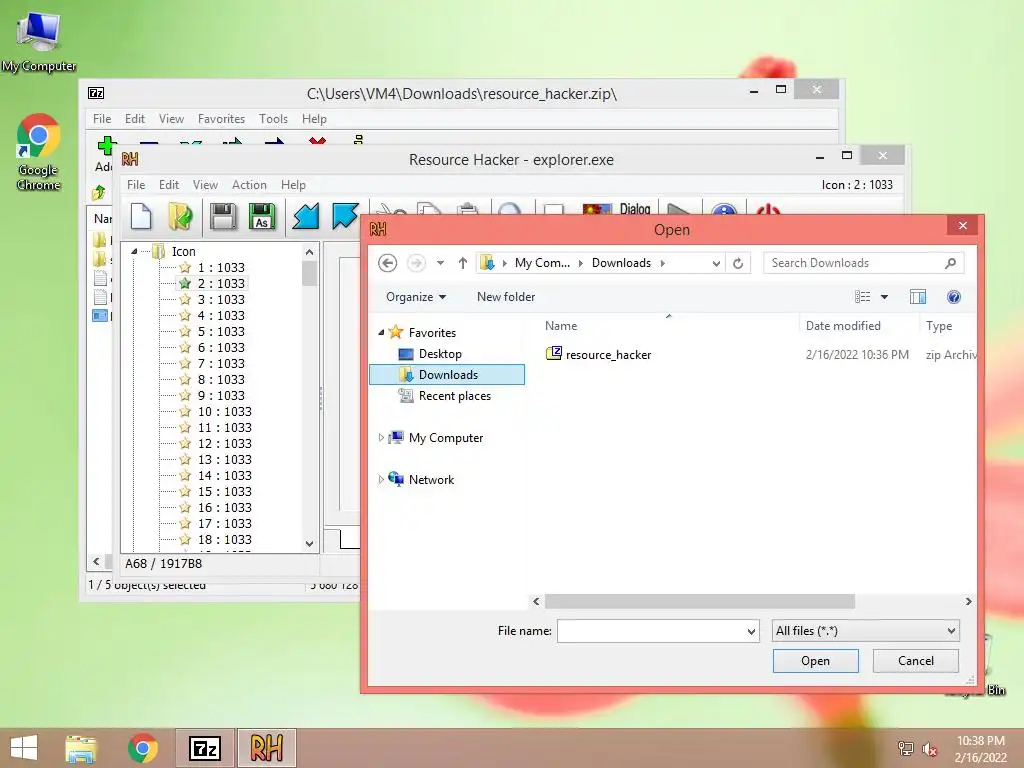Screen dimensions: 1024x768
Task: Expand Network in navigation pane
Action: point(381,479)
